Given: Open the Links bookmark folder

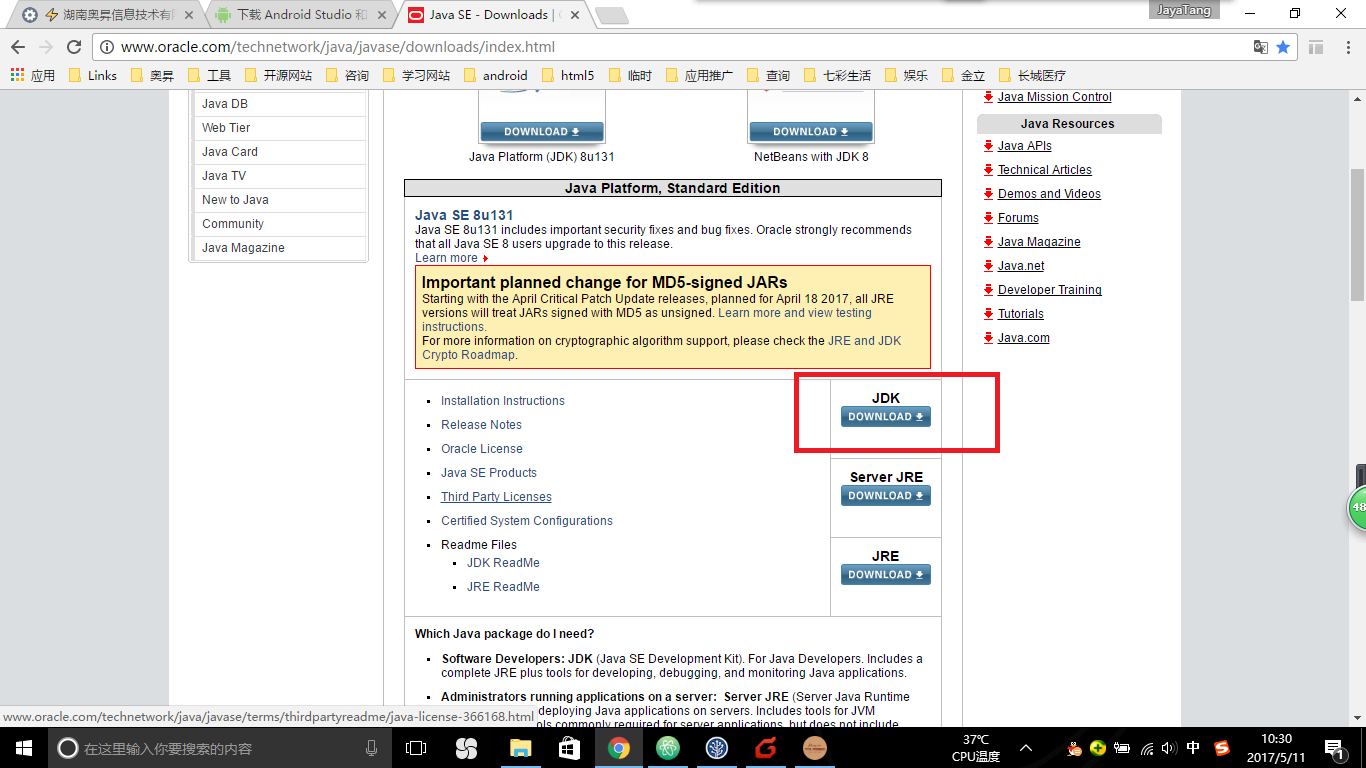Looking at the screenshot, I should [93, 75].
